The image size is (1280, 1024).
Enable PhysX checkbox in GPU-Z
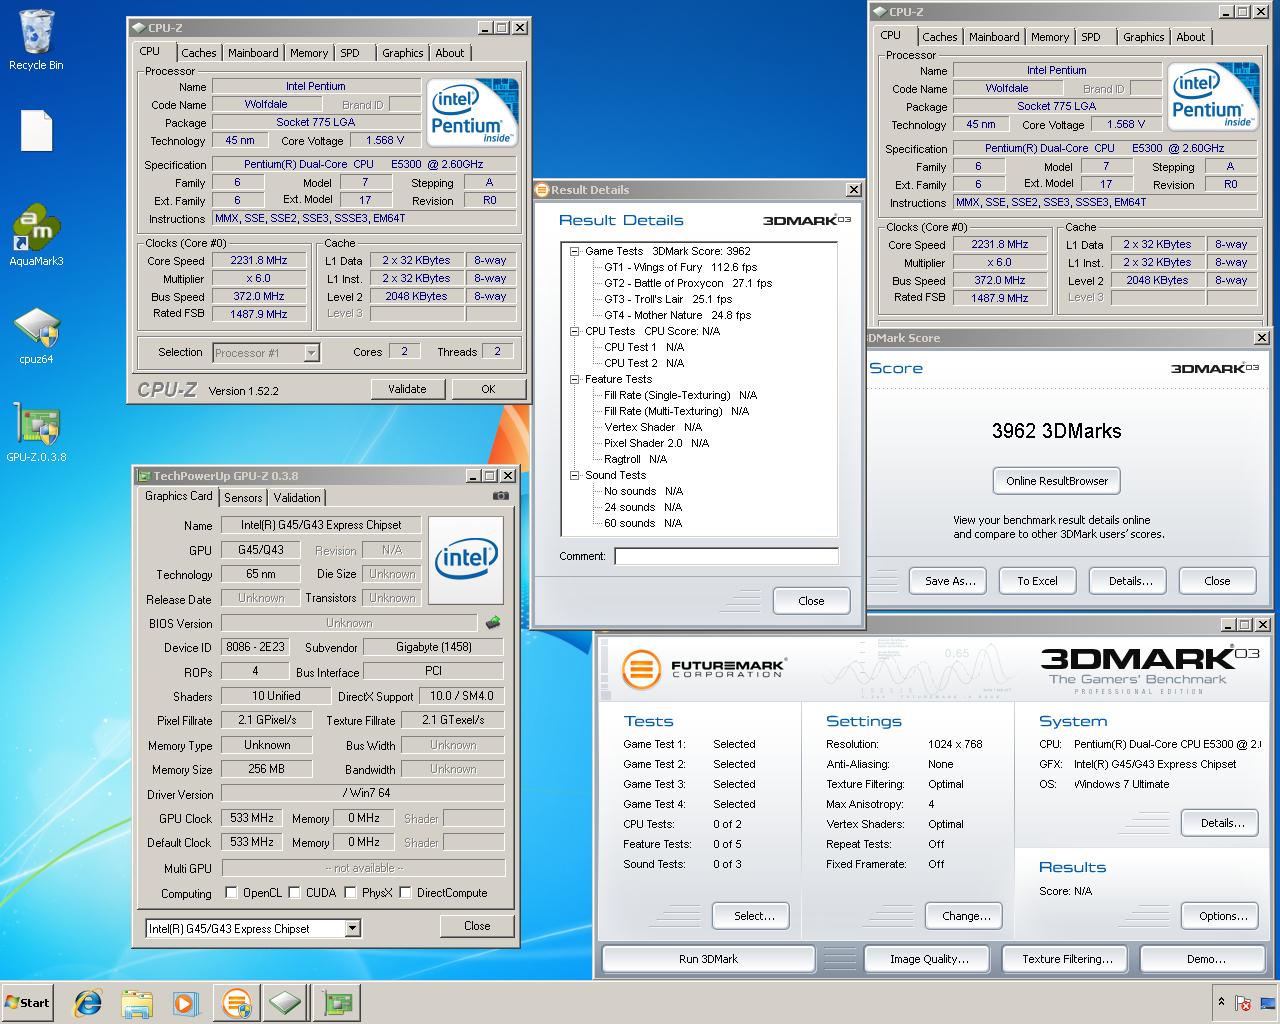(x=351, y=893)
